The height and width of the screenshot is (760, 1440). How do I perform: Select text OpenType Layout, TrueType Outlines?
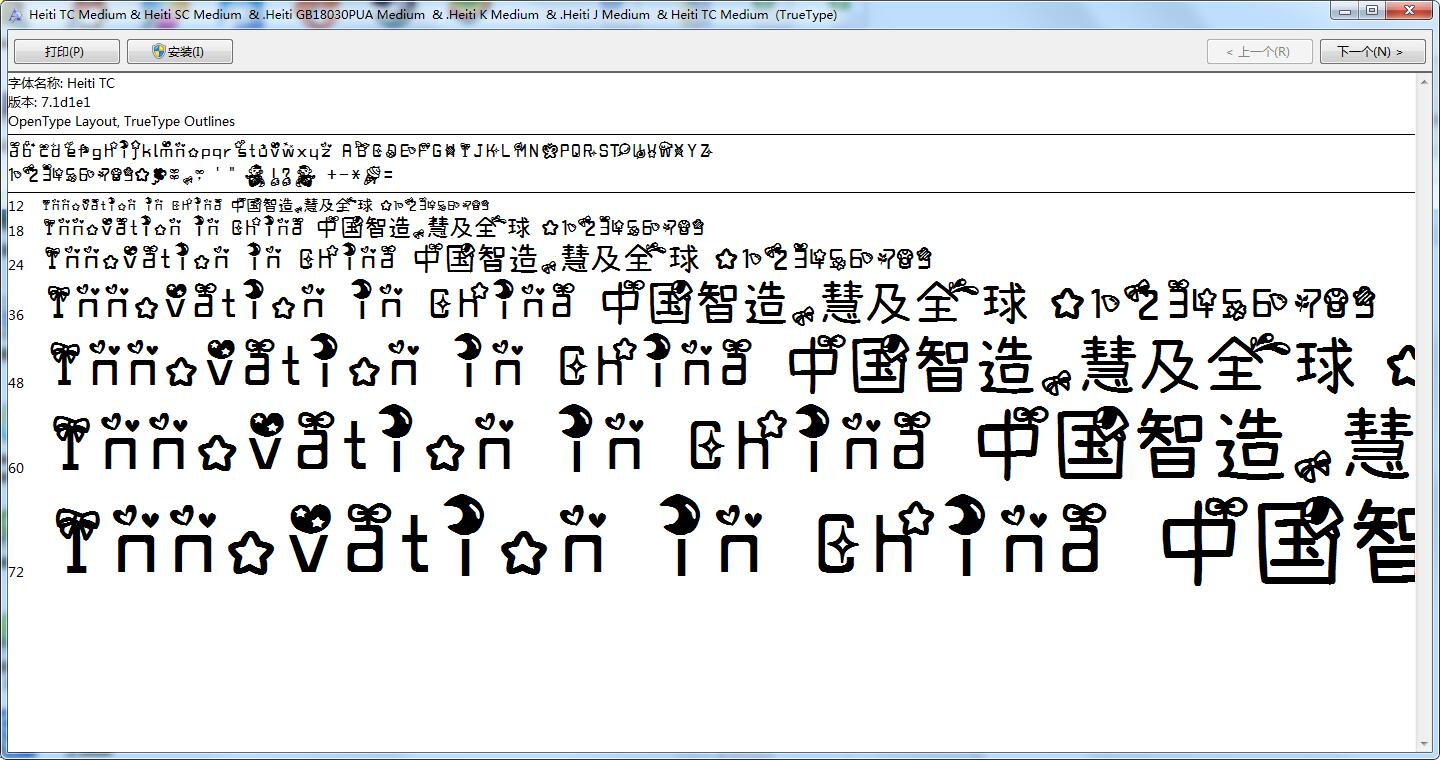tap(122, 121)
